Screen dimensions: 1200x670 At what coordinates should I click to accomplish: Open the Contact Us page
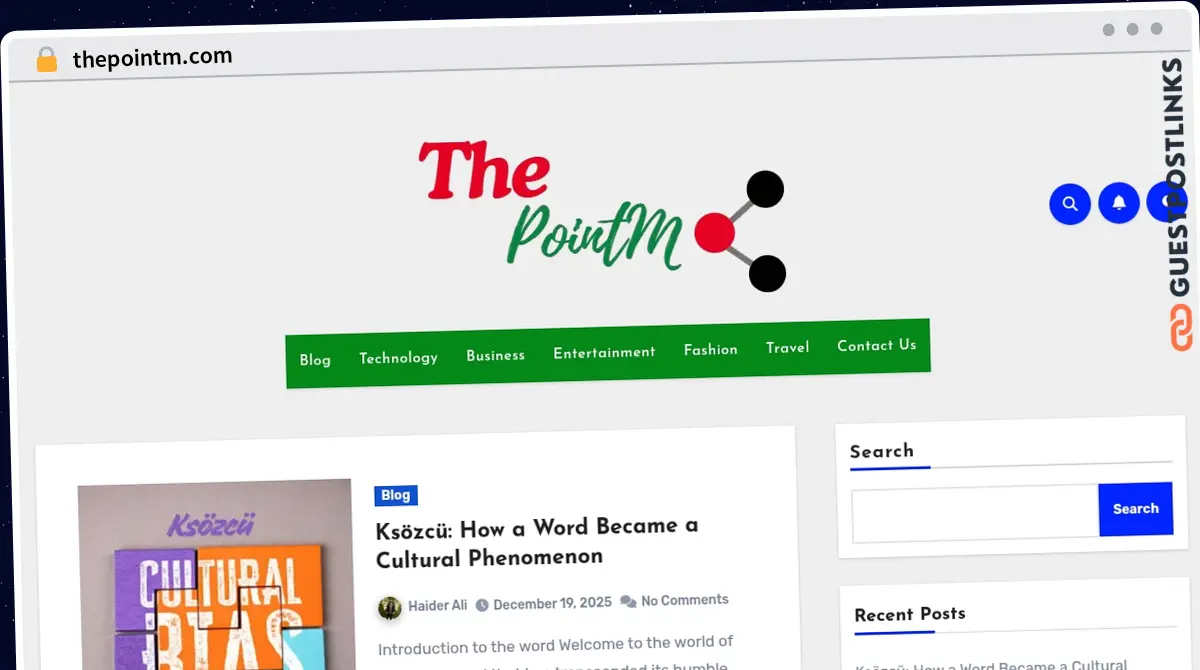coord(877,345)
